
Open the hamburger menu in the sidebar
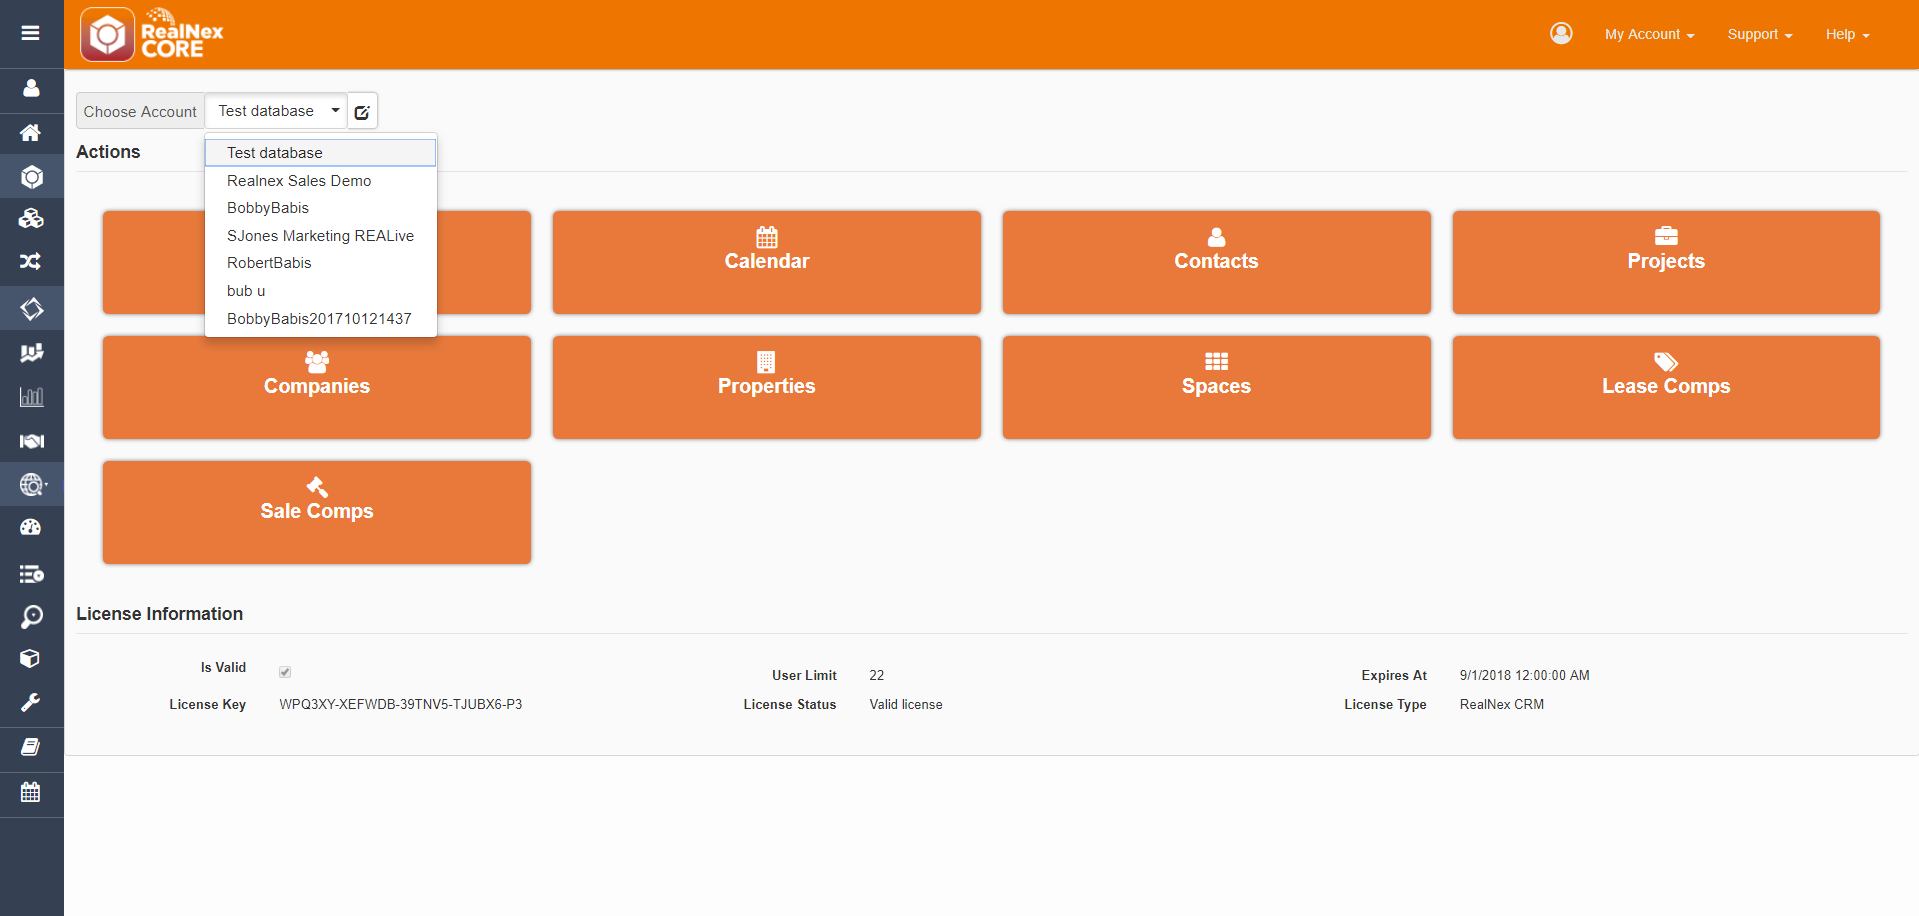coord(31,33)
